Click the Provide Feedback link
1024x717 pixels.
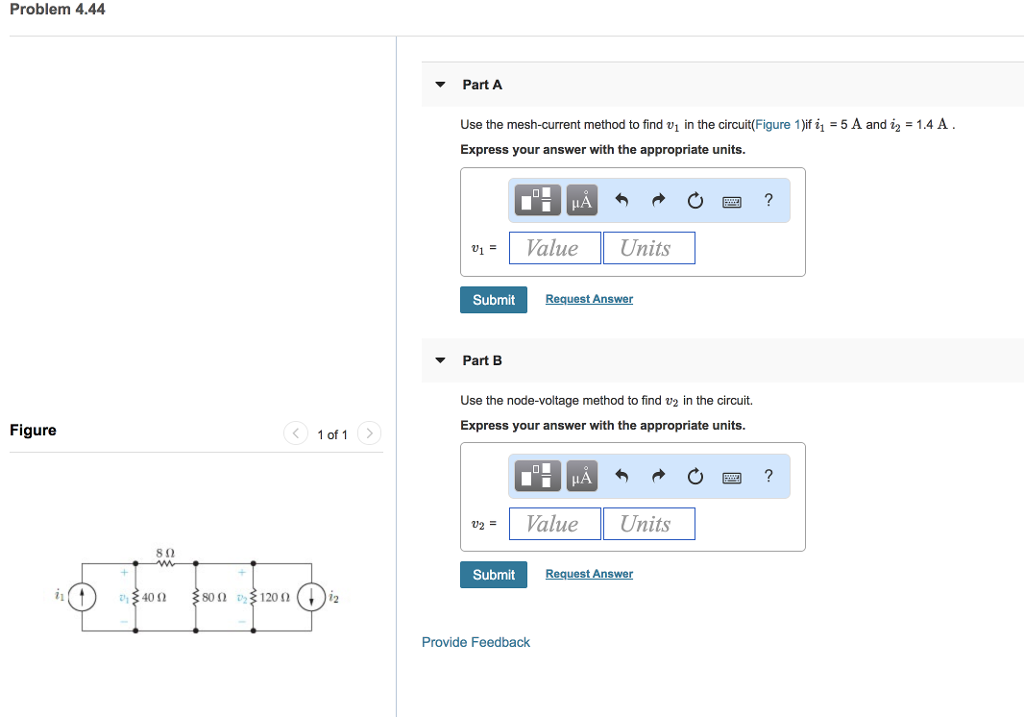(475, 641)
